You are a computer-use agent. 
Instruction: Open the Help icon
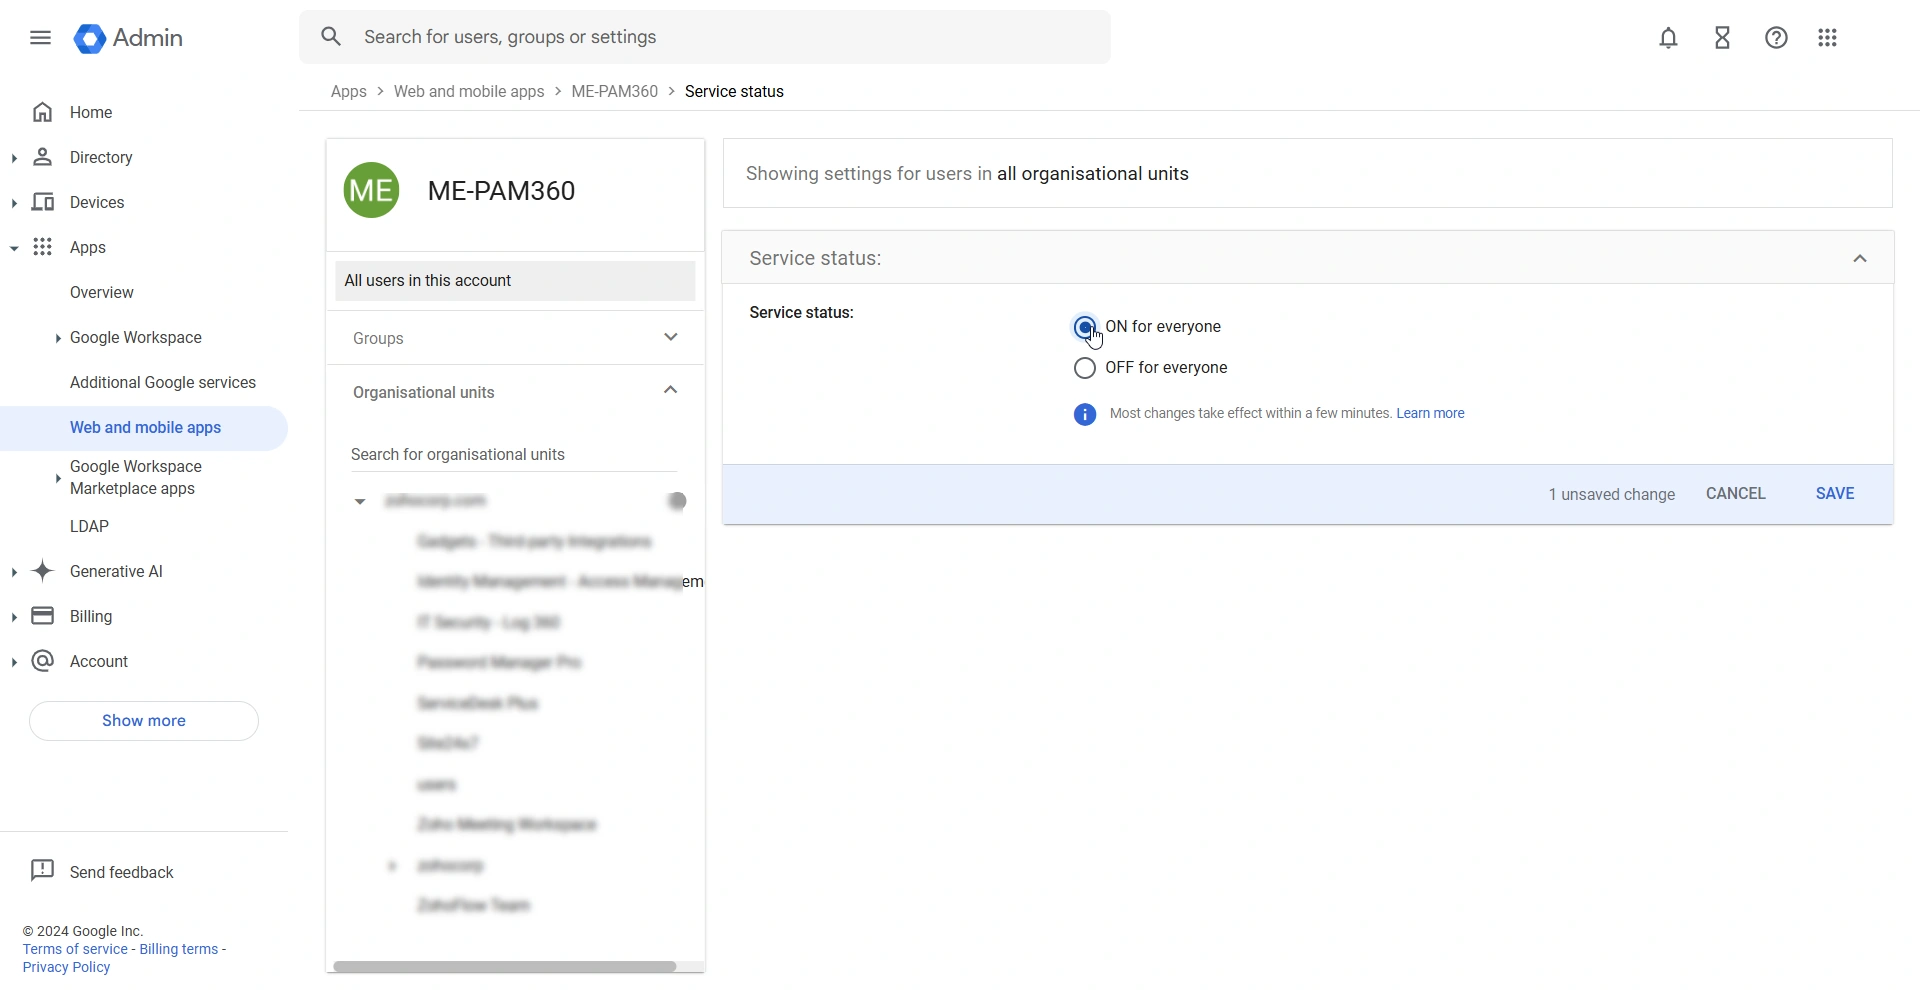click(x=1776, y=37)
